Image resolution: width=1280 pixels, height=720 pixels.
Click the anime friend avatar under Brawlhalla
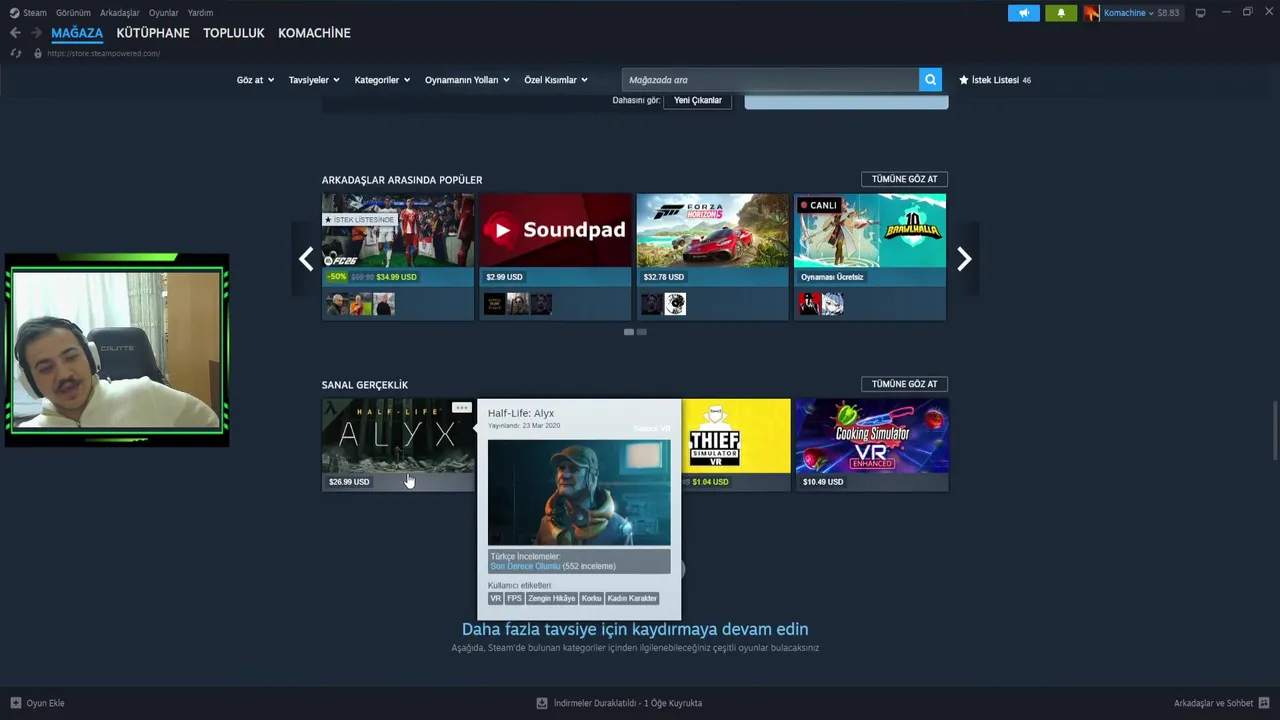click(x=832, y=304)
